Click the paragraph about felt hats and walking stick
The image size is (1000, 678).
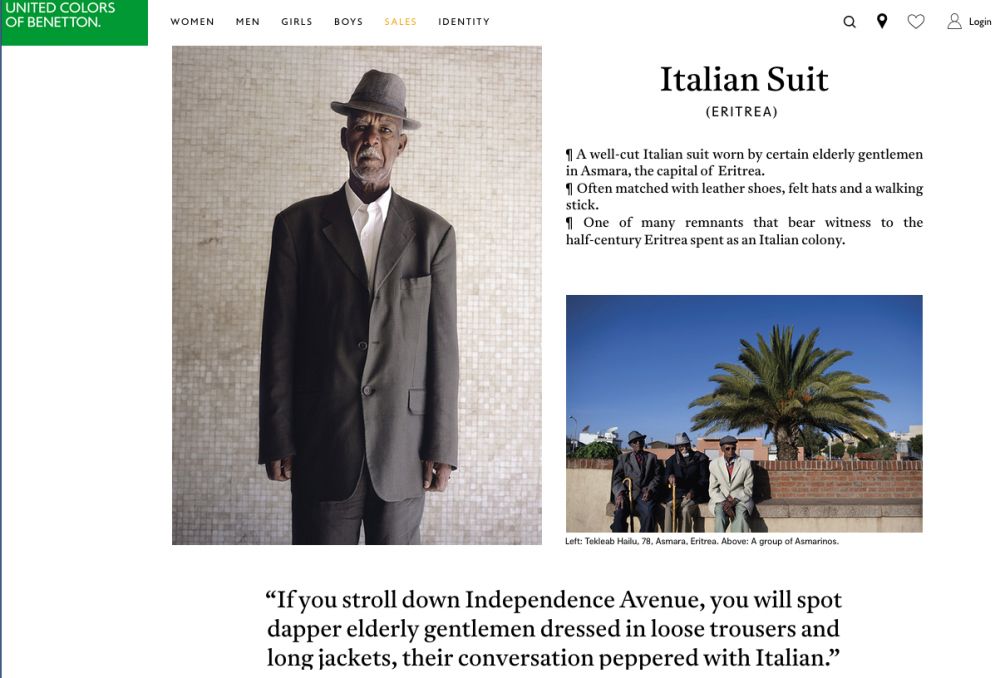tap(744, 196)
